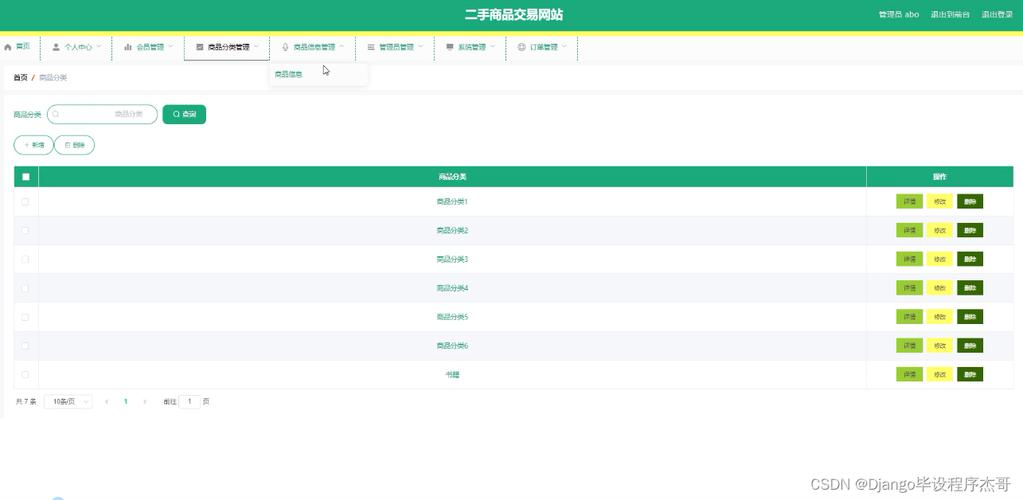
Task: Click the monitor icon for 系统管理
Action: tap(450, 47)
